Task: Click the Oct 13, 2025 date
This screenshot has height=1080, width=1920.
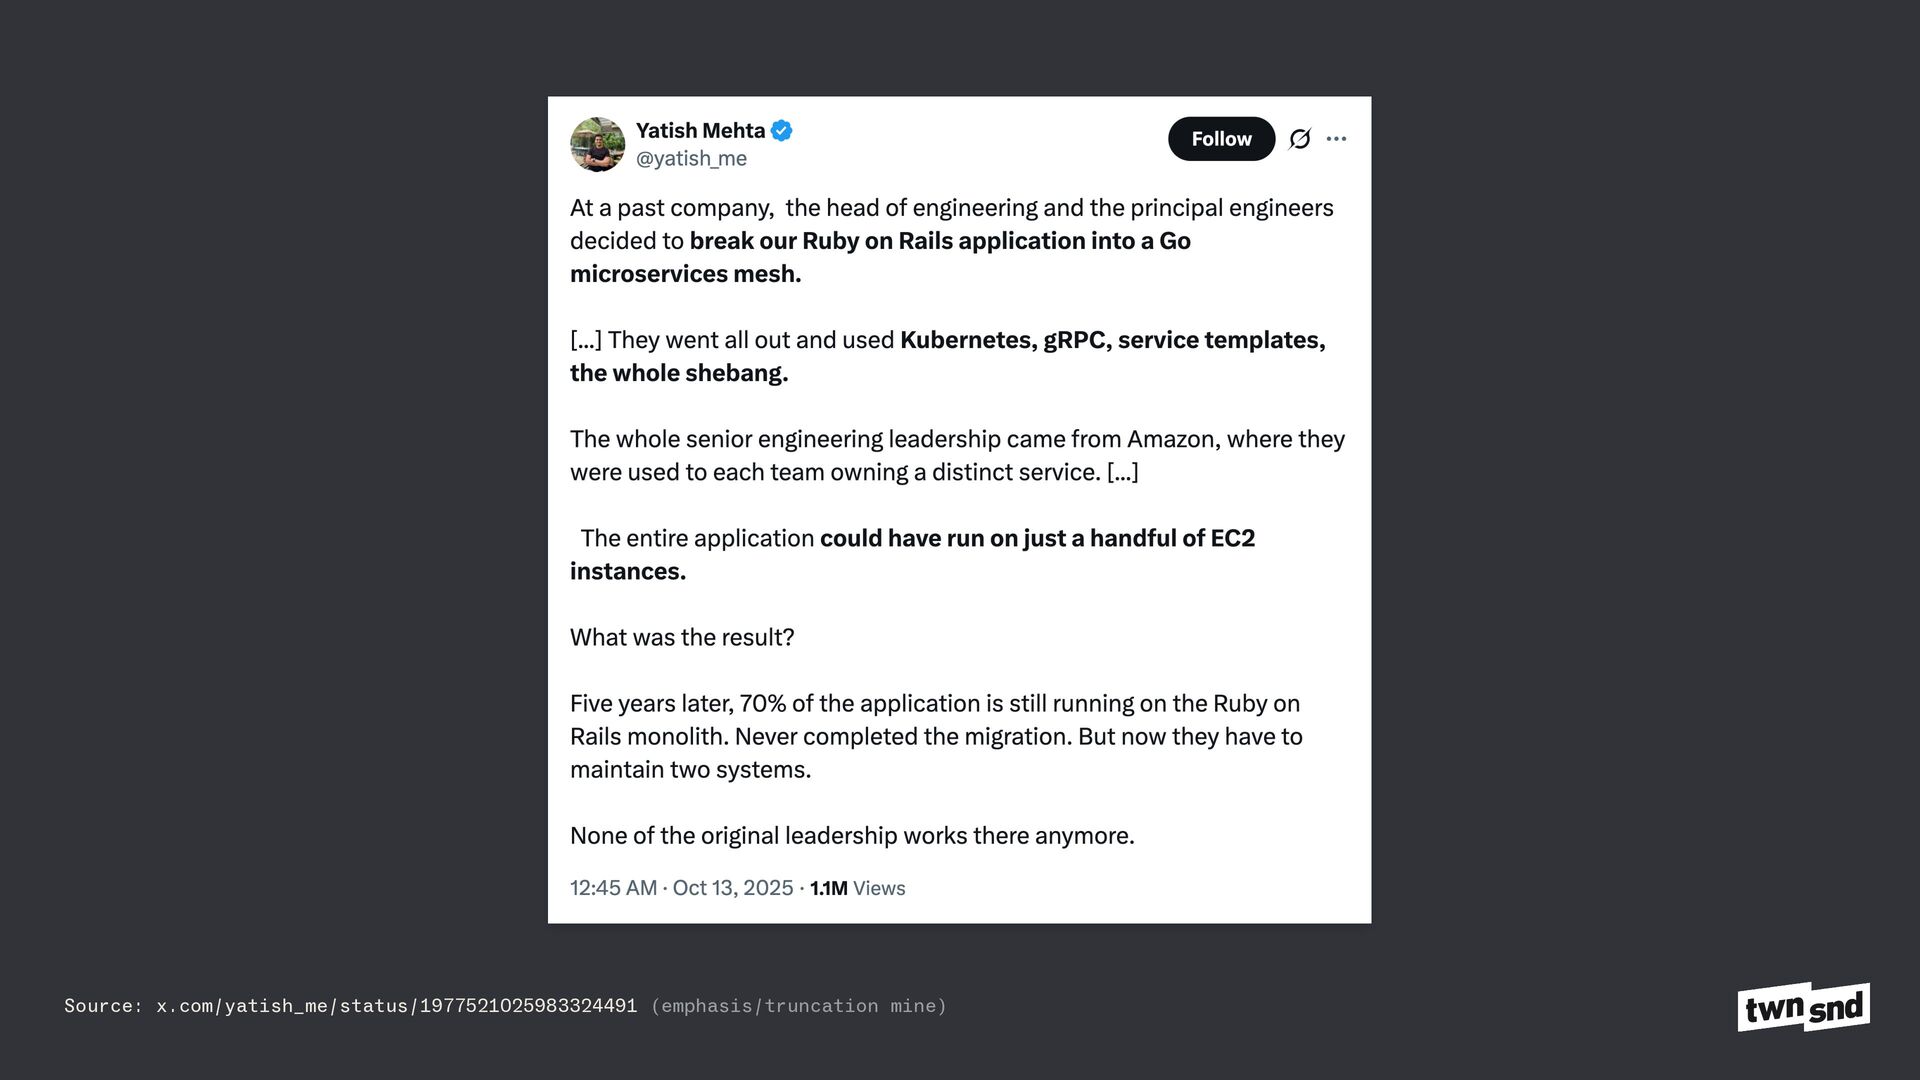Action: 732,888
